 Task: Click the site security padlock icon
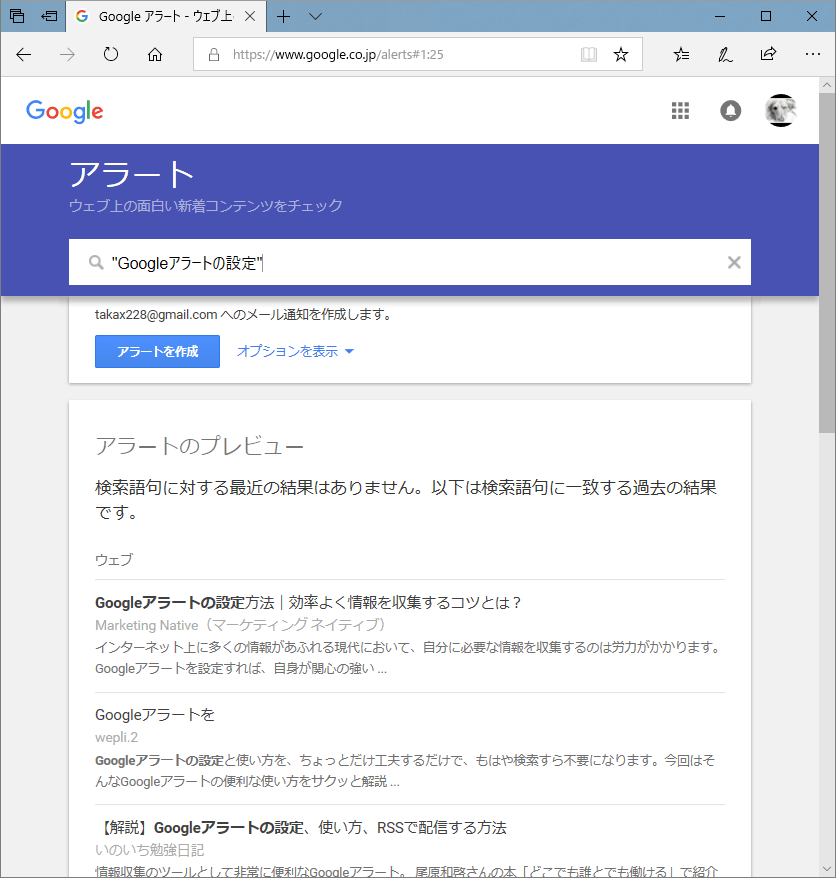coord(211,55)
